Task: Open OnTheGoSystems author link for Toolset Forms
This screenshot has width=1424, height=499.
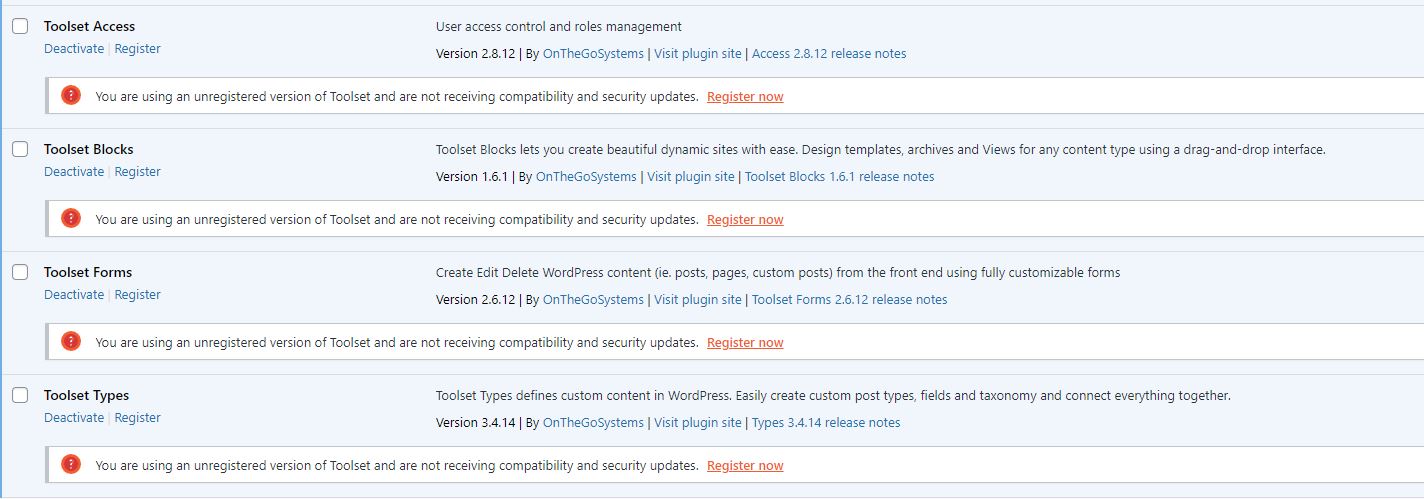Action: pyautogui.click(x=593, y=300)
